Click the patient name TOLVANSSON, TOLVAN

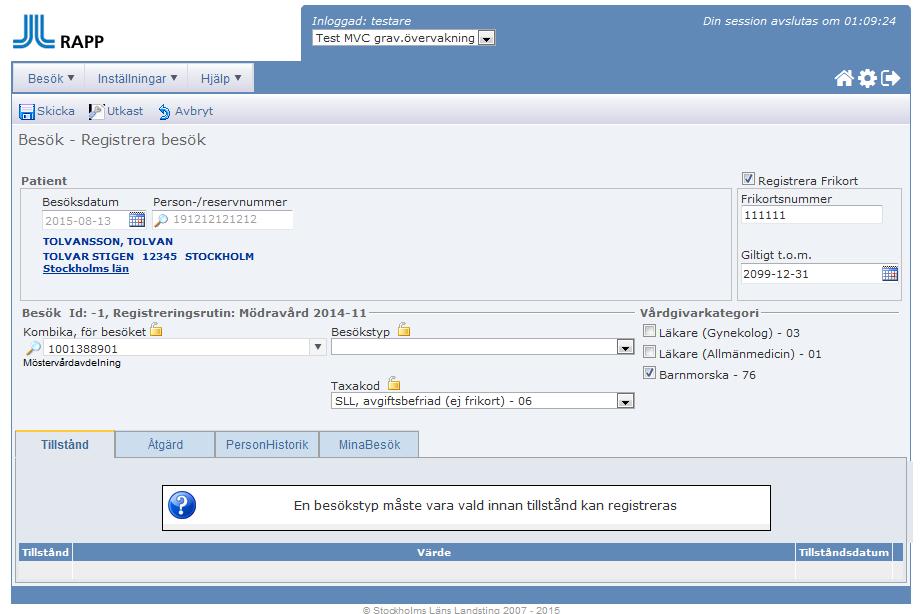pos(108,241)
